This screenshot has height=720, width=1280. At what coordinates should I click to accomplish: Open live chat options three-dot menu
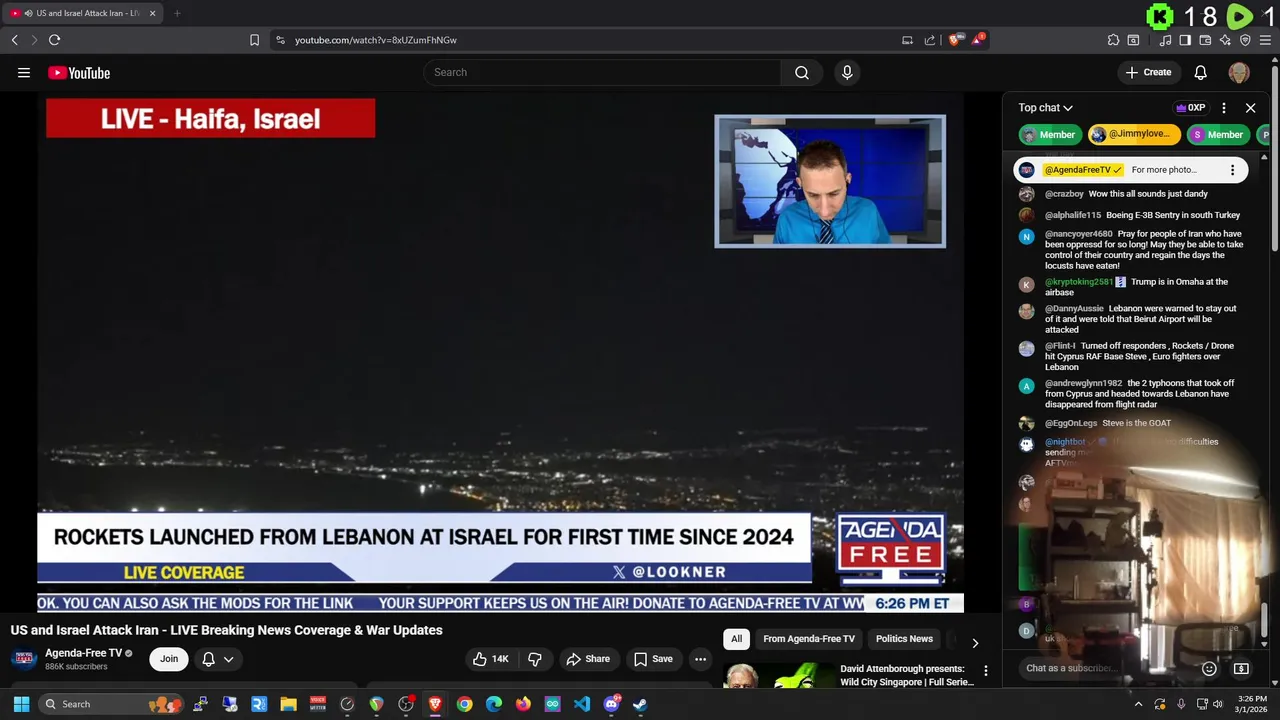coord(1224,108)
